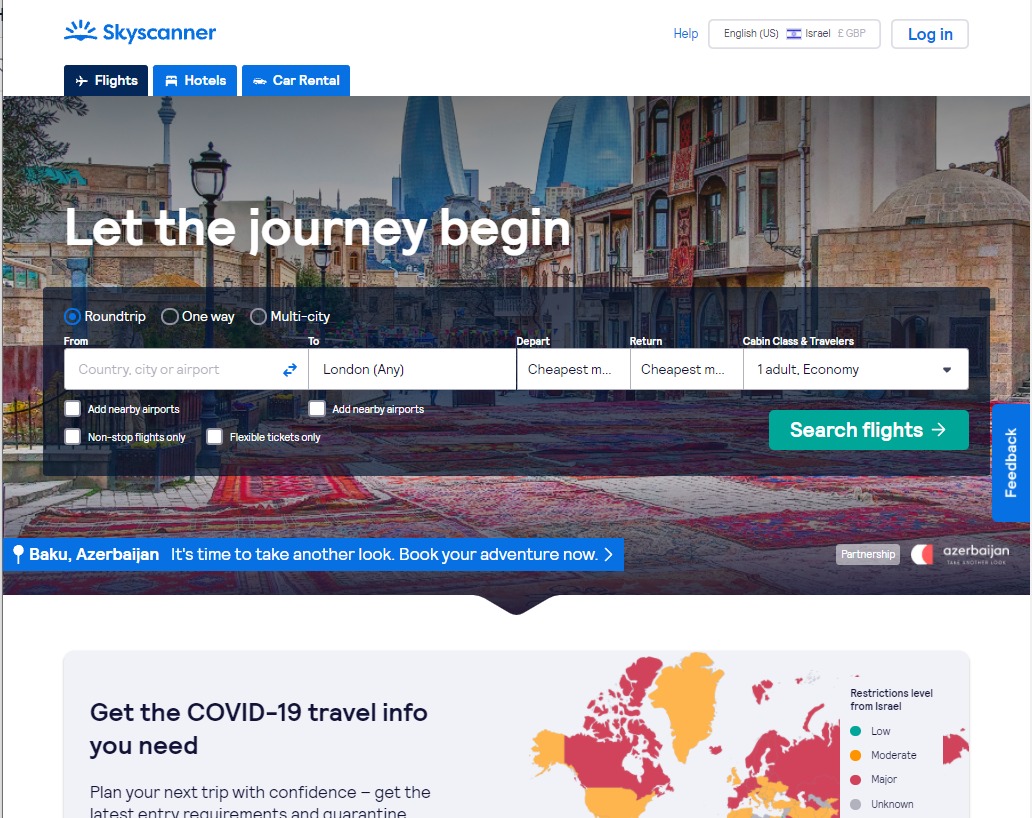
Task: Click the azerbaijan partner logo
Action: click(x=960, y=554)
